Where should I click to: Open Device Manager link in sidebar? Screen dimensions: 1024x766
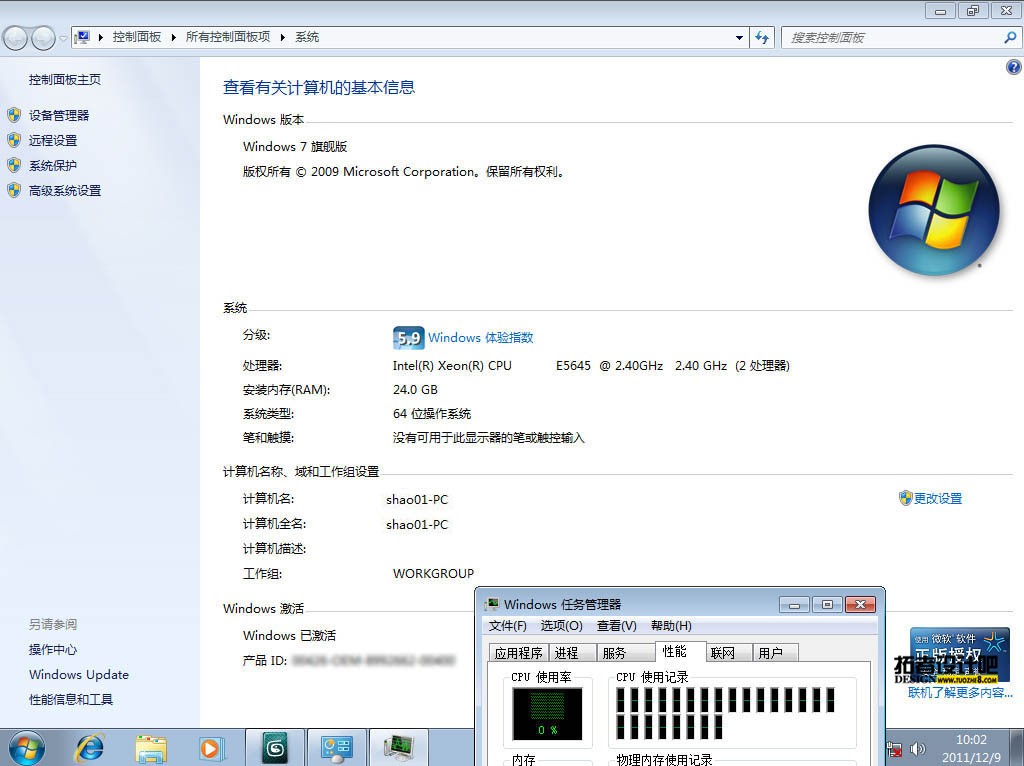pos(59,116)
